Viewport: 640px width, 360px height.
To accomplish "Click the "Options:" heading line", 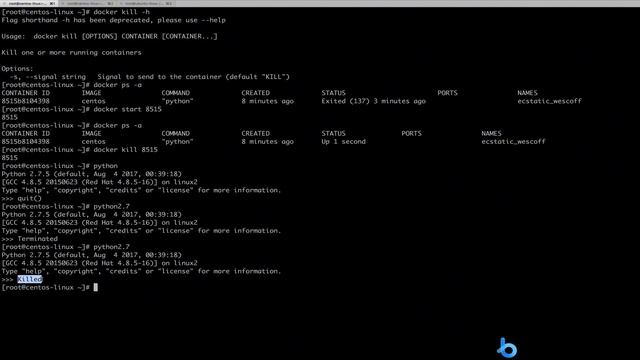I will coord(17,69).
